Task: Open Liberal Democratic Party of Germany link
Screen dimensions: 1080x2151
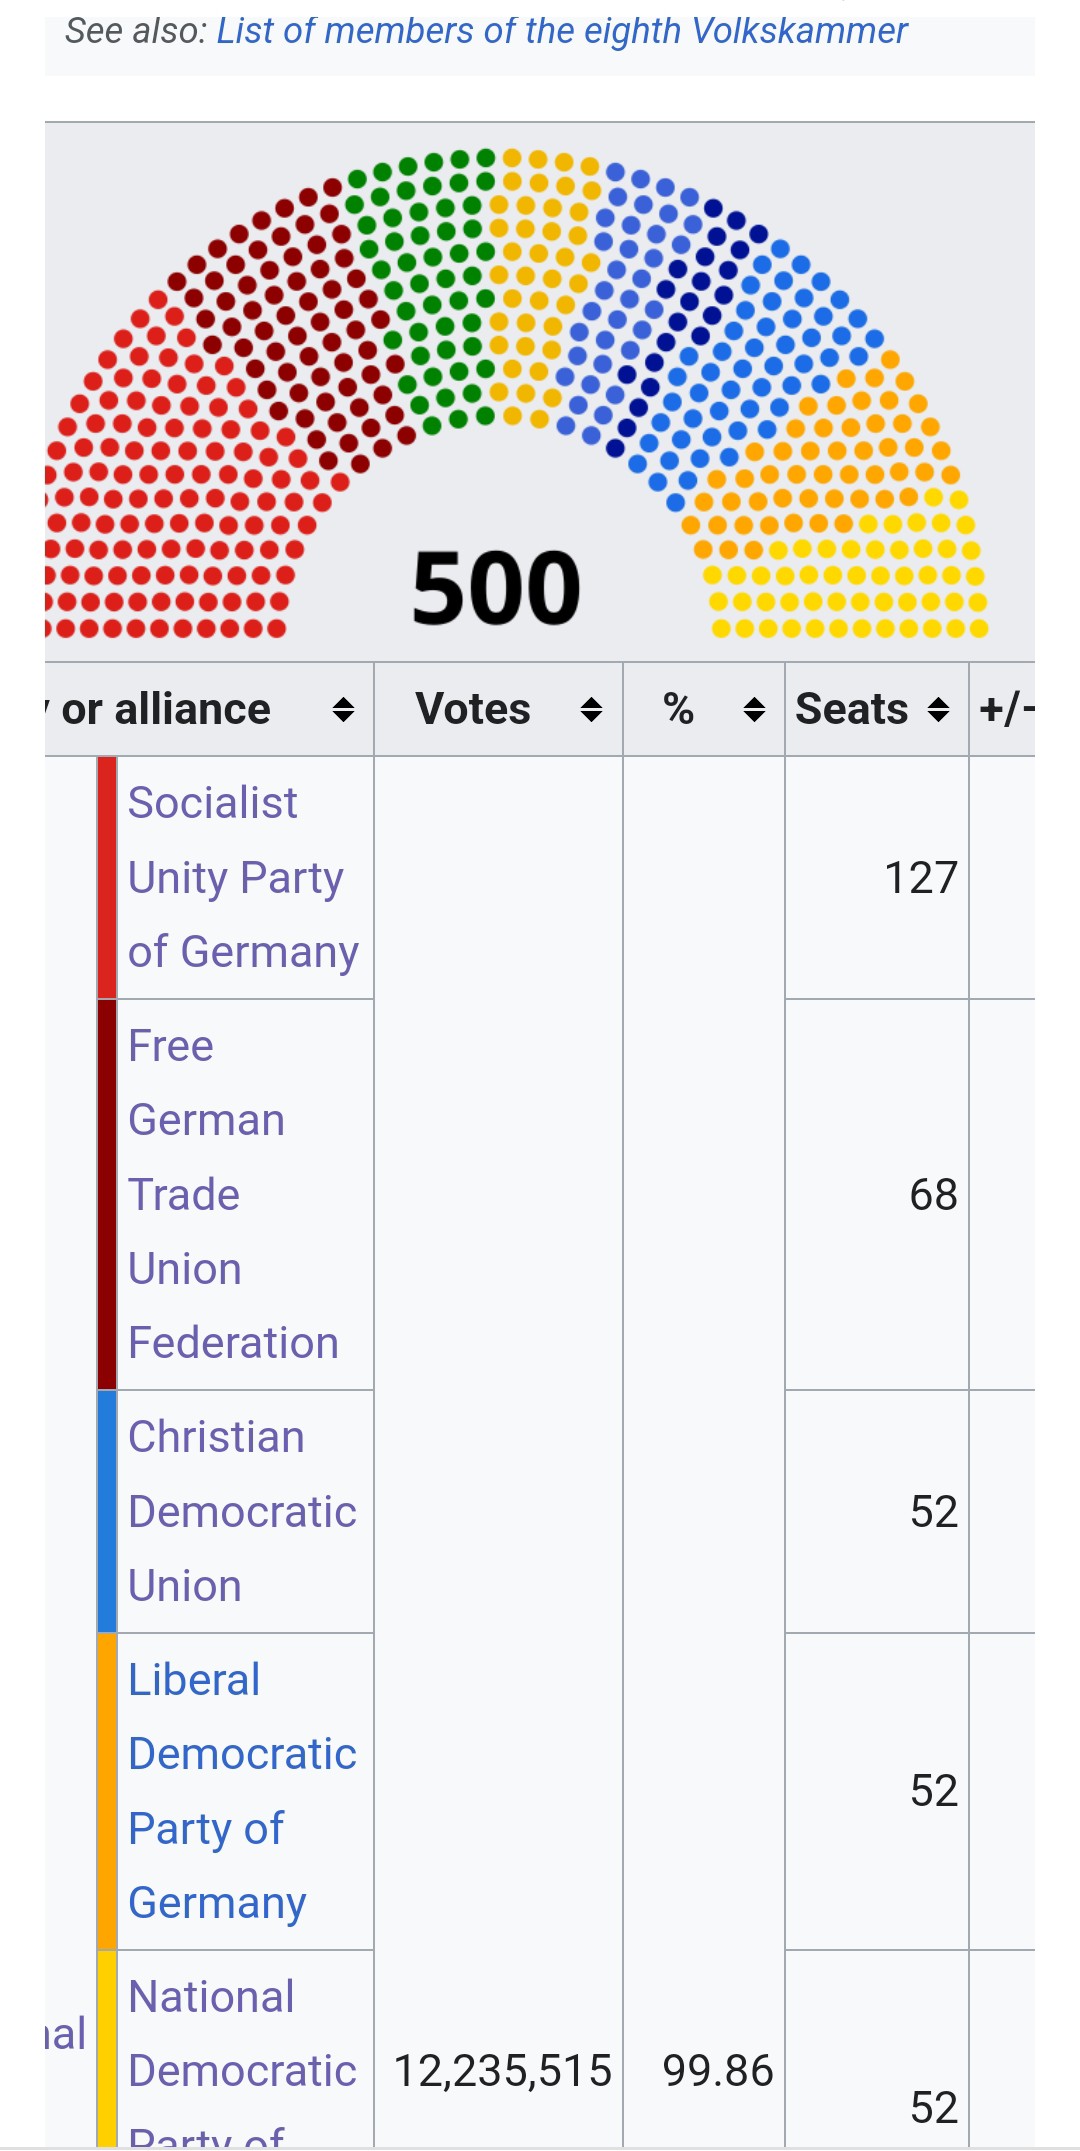Action: pos(242,1791)
